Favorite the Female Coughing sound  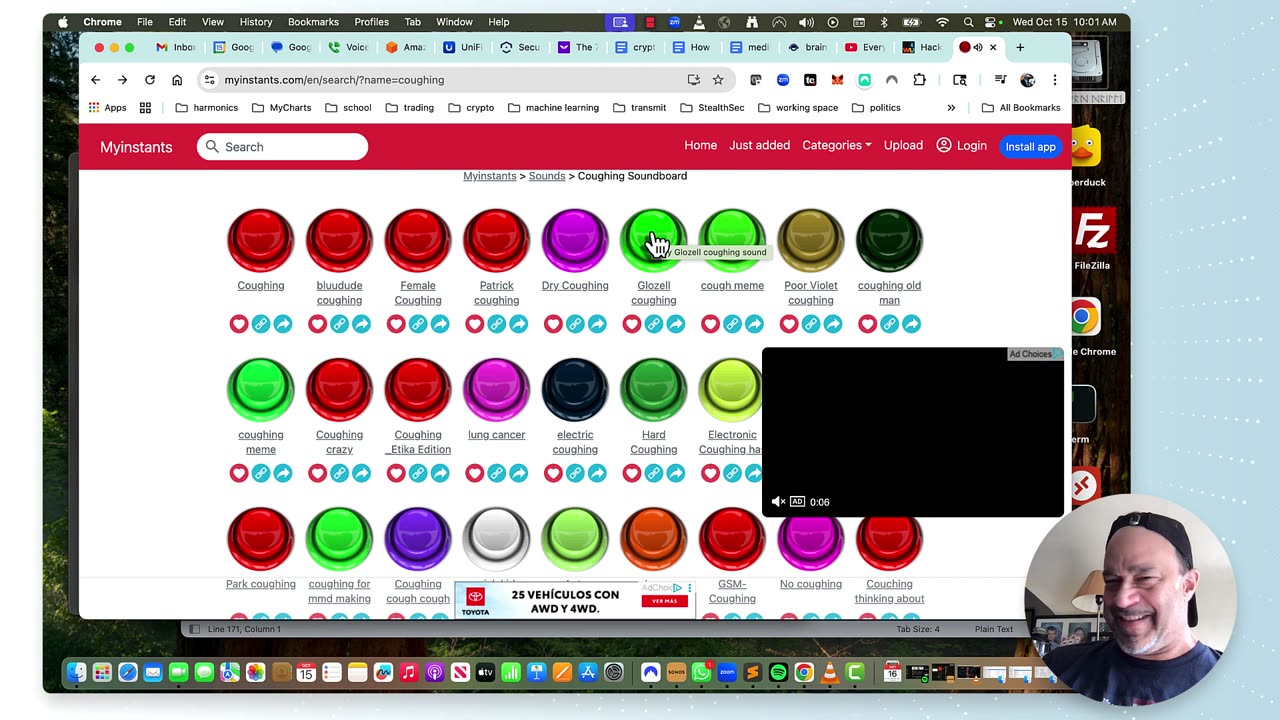[x=396, y=324]
